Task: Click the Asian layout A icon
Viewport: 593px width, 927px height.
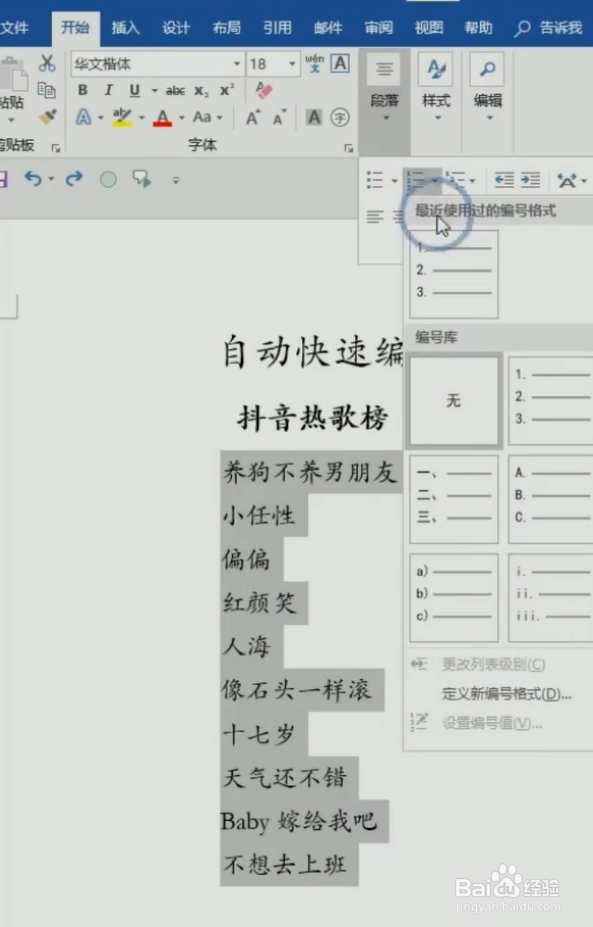Action: 567,180
